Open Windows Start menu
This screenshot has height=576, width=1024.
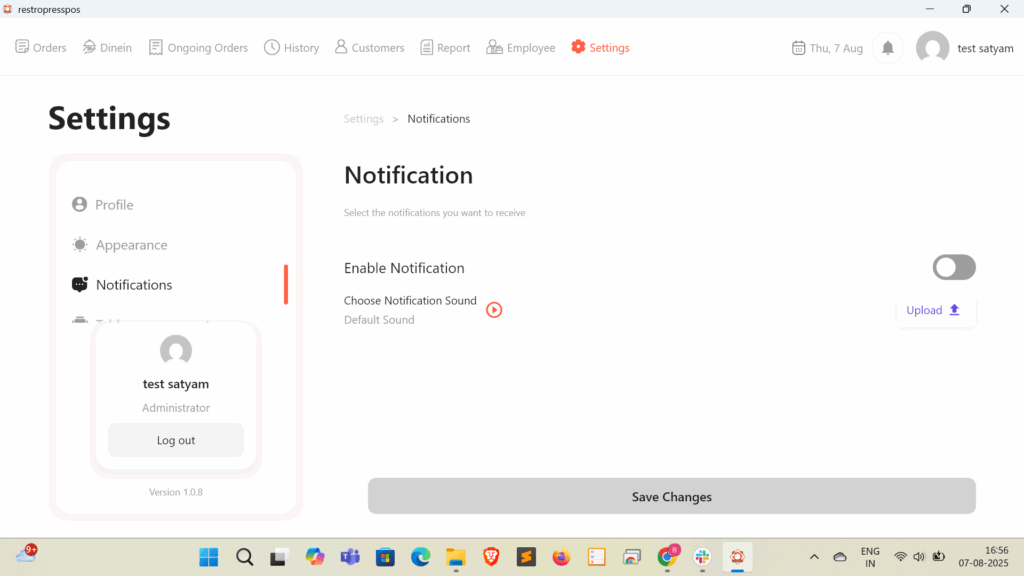click(x=209, y=557)
